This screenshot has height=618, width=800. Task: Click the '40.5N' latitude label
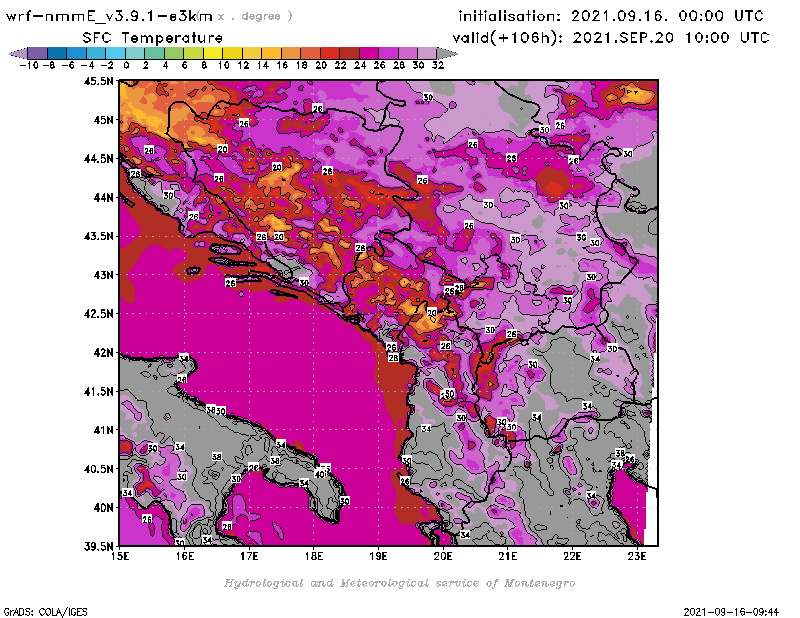click(98, 469)
